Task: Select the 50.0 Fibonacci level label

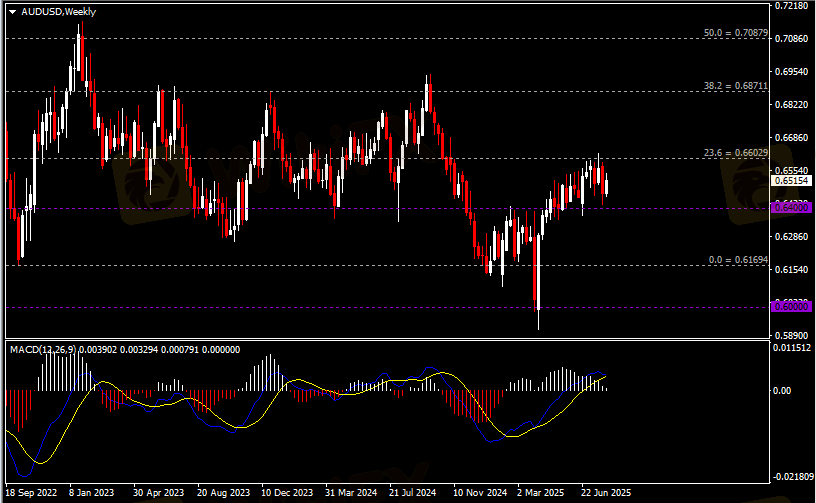Action: pos(735,33)
